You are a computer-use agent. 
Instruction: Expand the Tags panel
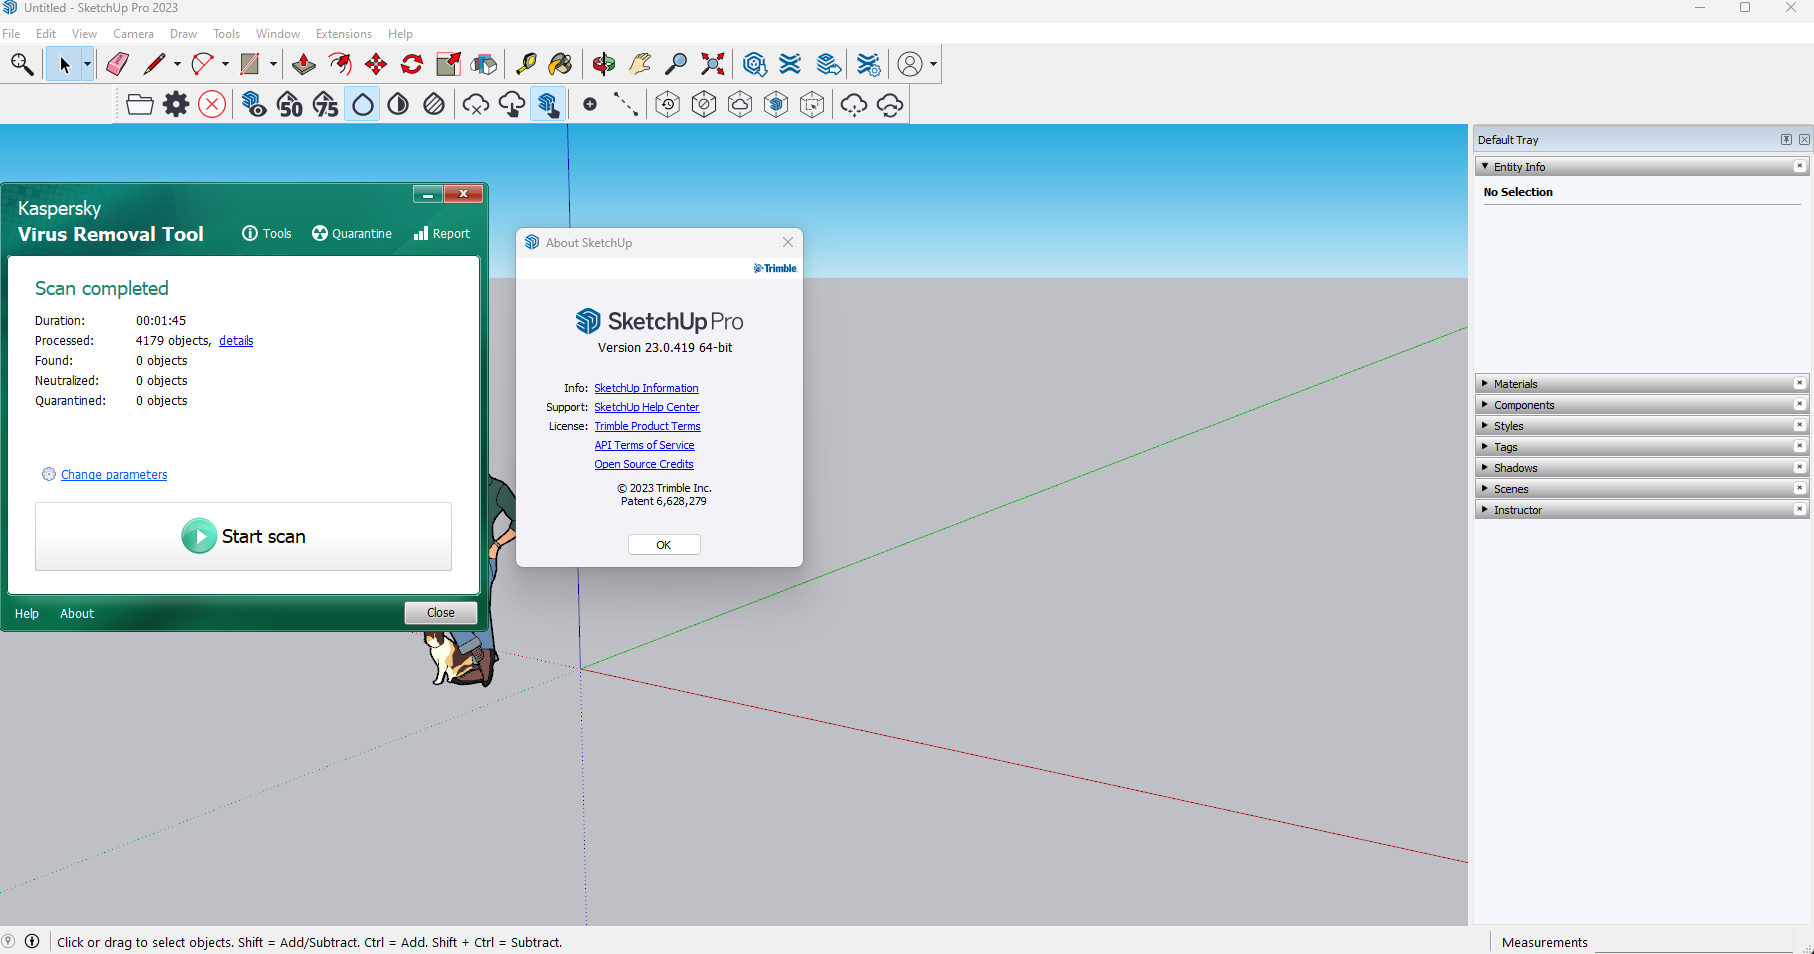(x=1485, y=447)
